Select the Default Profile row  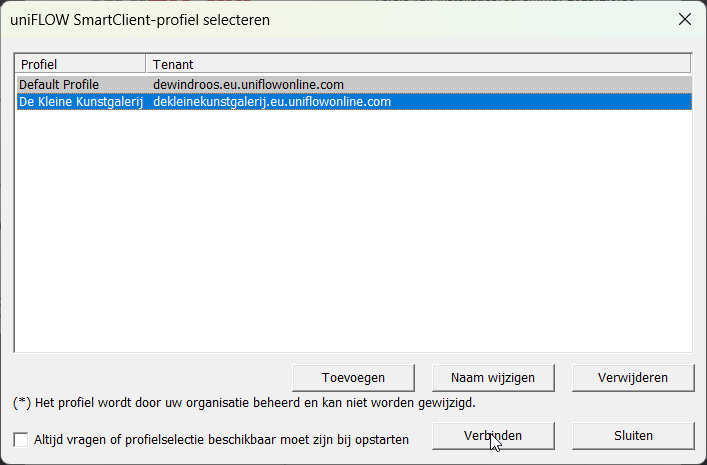click(x=59, y=85)
